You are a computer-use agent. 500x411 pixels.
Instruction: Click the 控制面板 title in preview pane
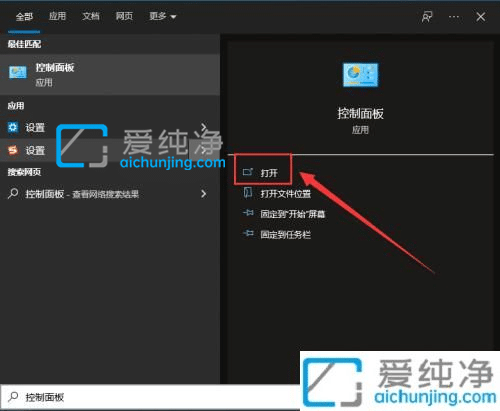(360, 113)
